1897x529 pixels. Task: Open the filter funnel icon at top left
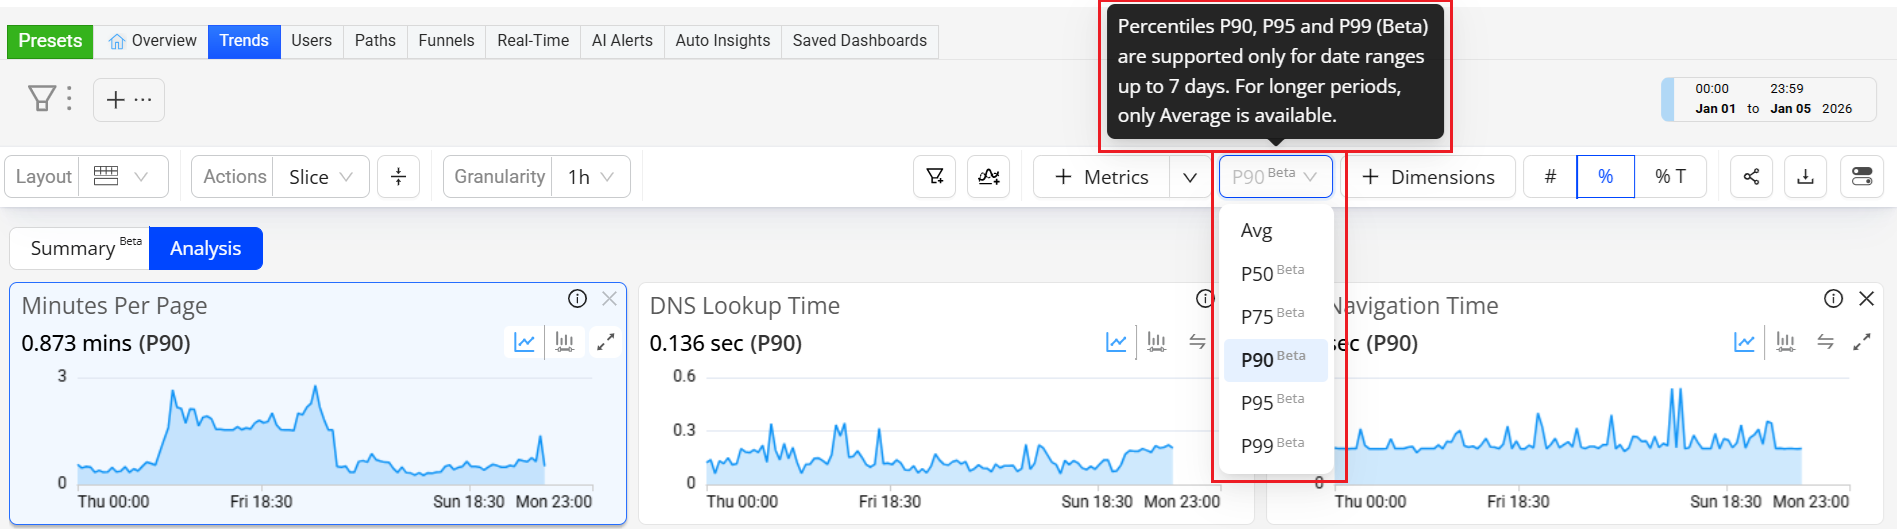click(x=42, y=98)
